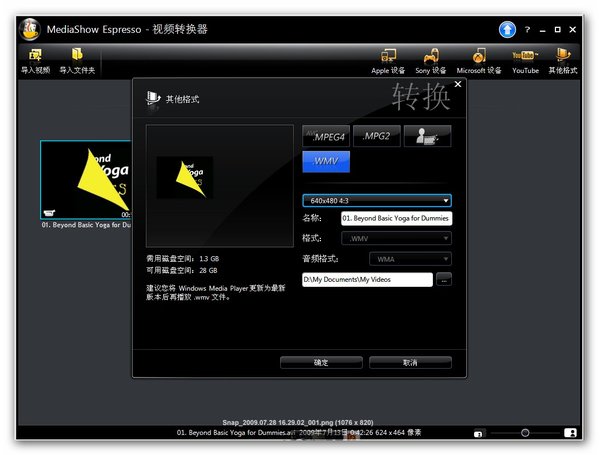Click the Windows Media Player update note
Viewport: 600px width, 455px height.
(215, 292)
